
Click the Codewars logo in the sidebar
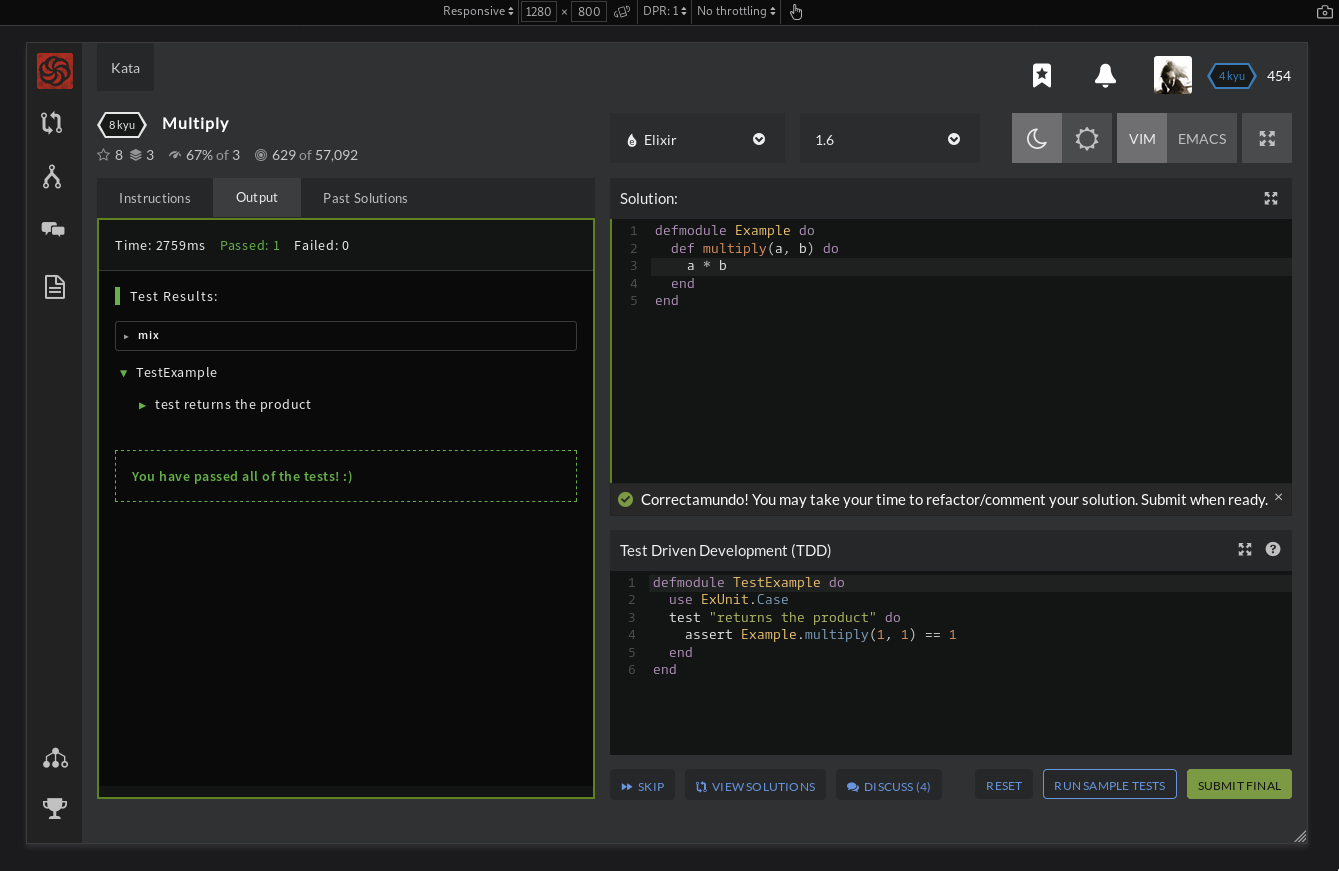point(54,71)
